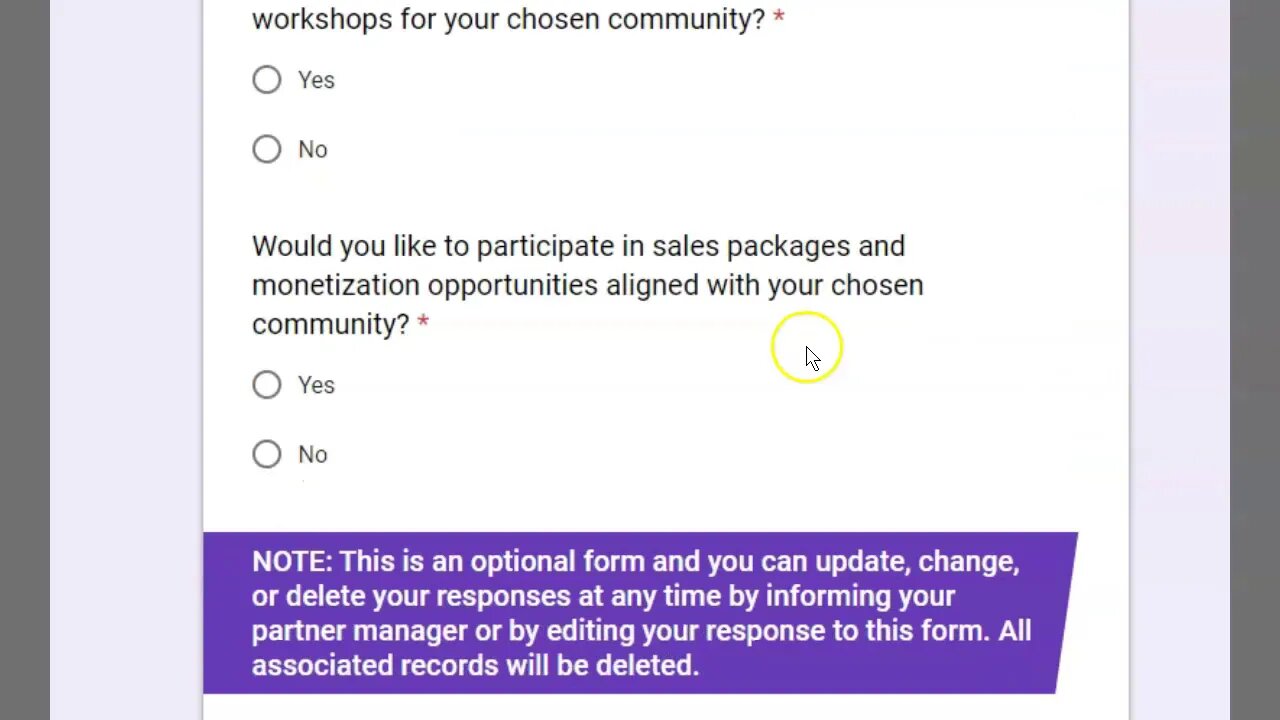1280x720 pixels.
Task: Click the lavender background left of form card
Action: pos(126,360)
